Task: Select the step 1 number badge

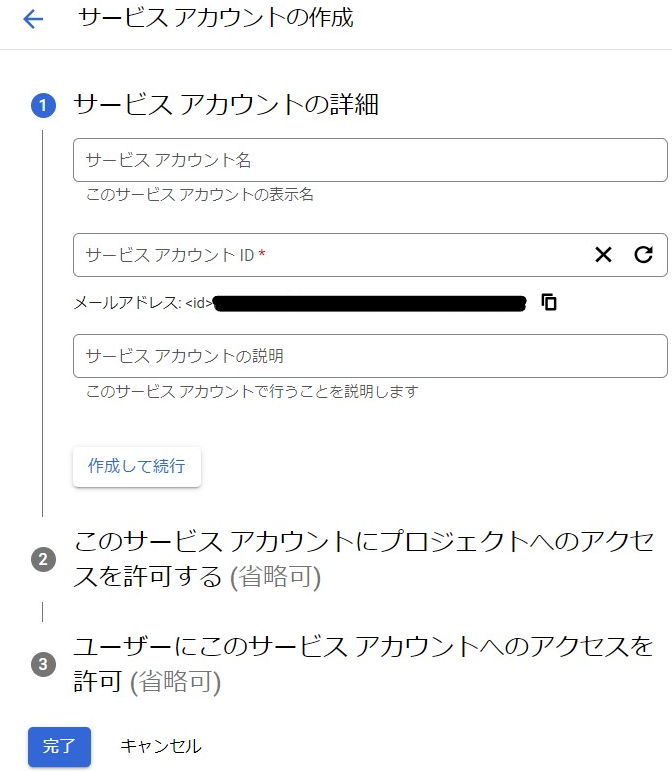Action: pos(43,105)
